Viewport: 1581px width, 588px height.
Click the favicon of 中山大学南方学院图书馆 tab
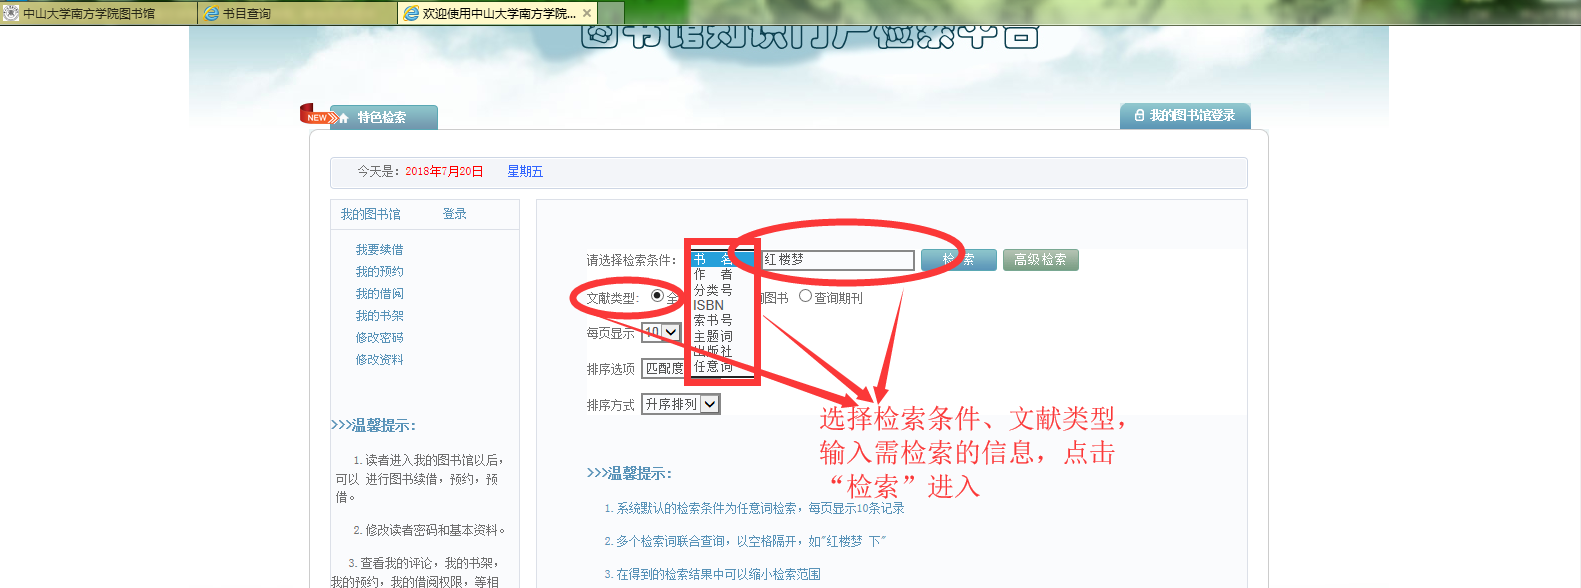point(11,13)
